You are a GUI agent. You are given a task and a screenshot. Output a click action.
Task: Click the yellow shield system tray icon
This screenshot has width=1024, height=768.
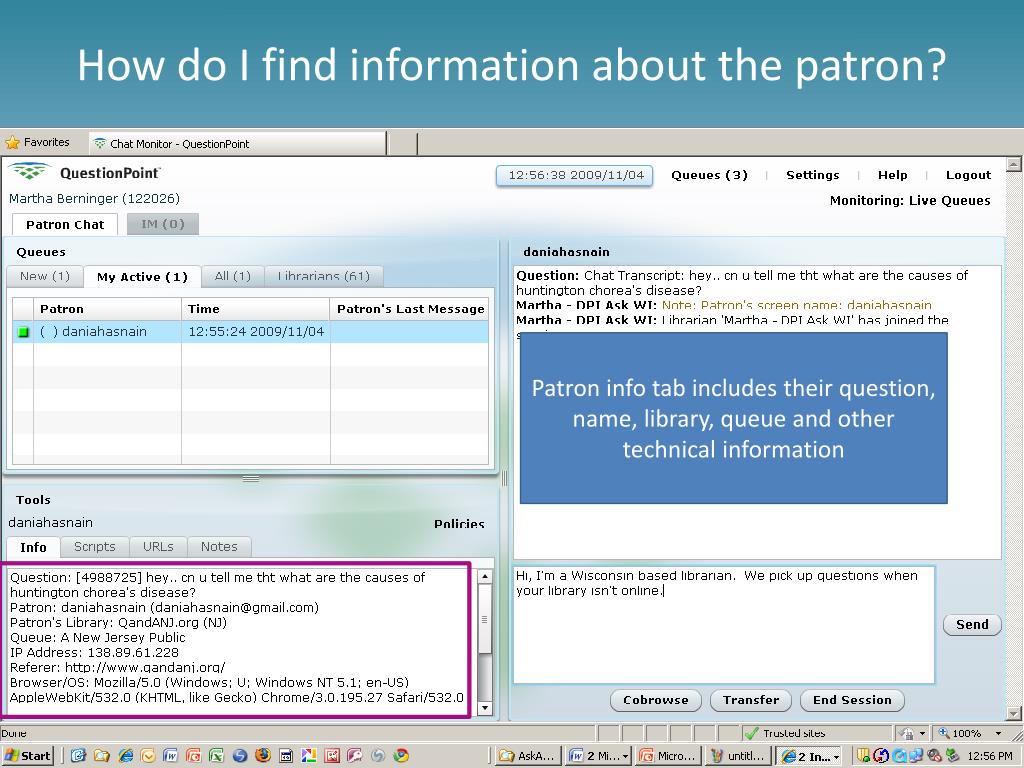click(x=863, y=756)
